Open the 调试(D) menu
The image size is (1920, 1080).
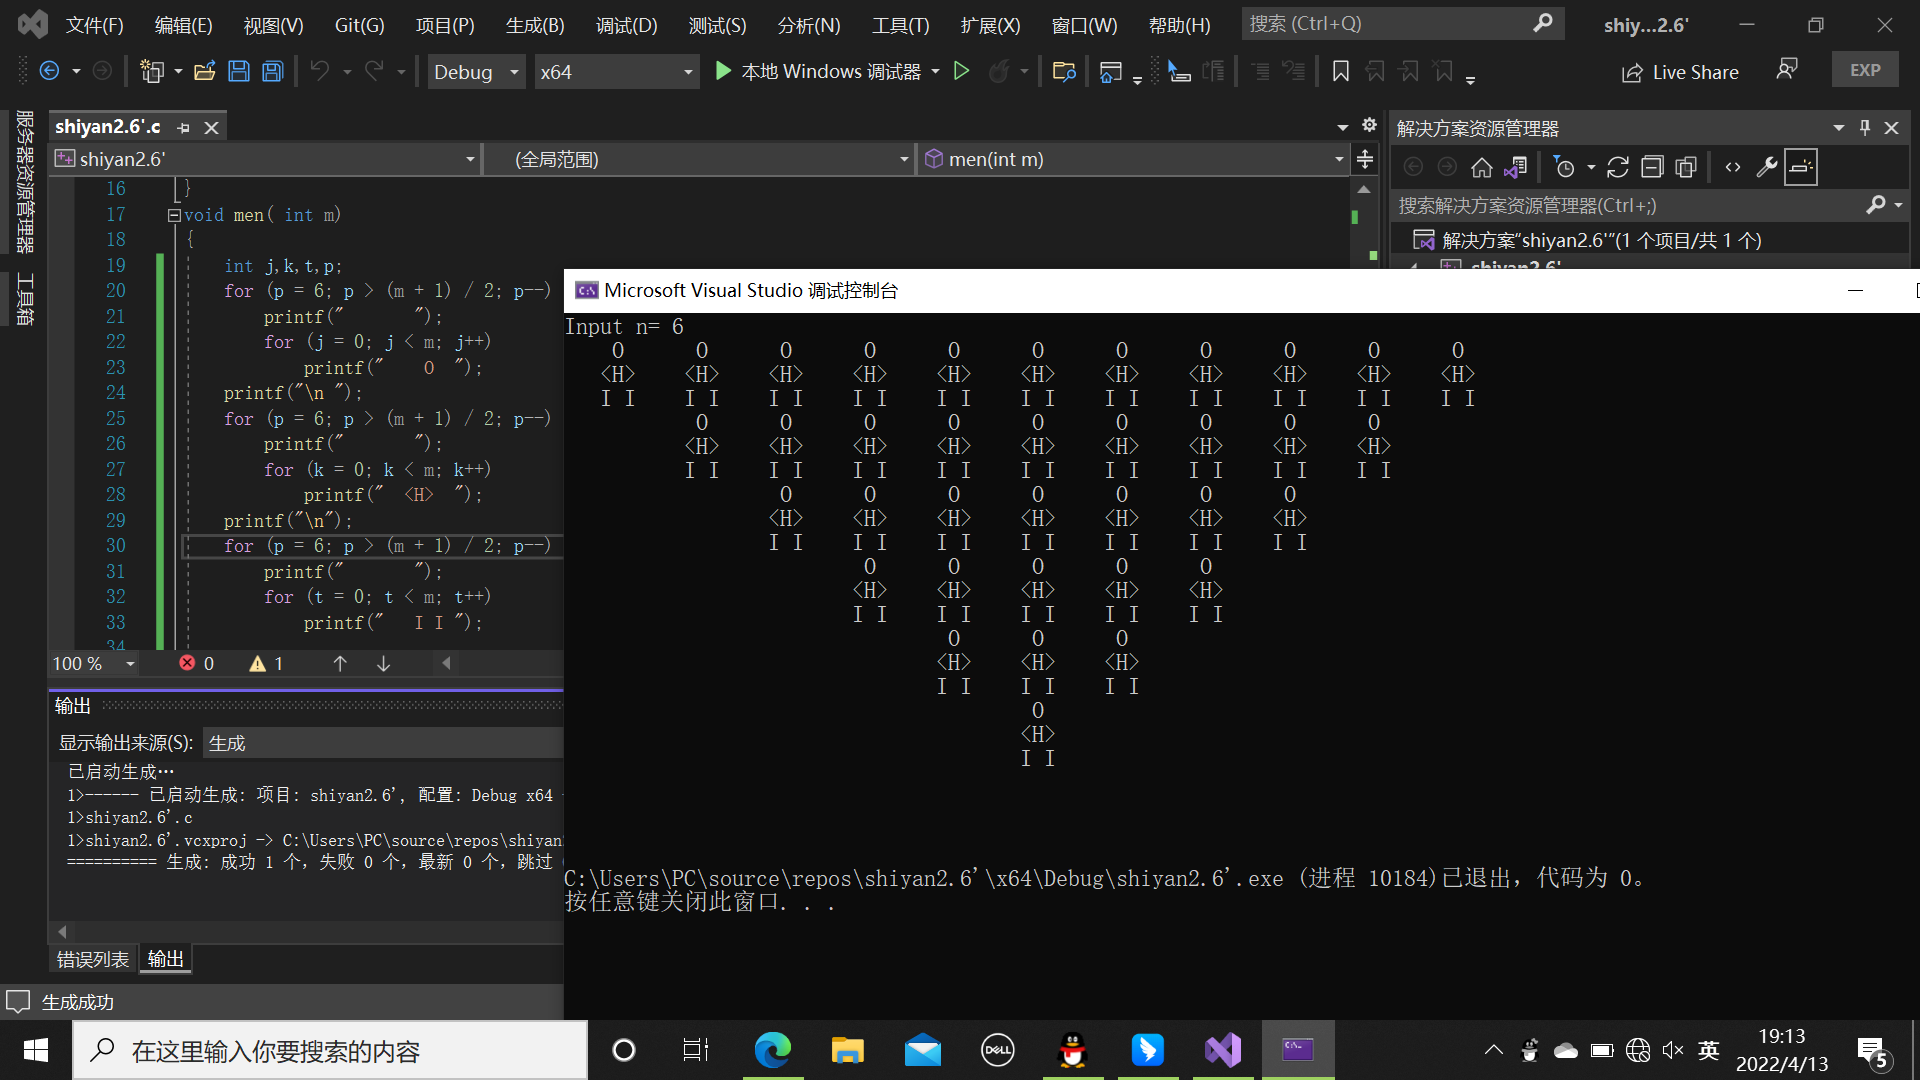coord(626,25)
